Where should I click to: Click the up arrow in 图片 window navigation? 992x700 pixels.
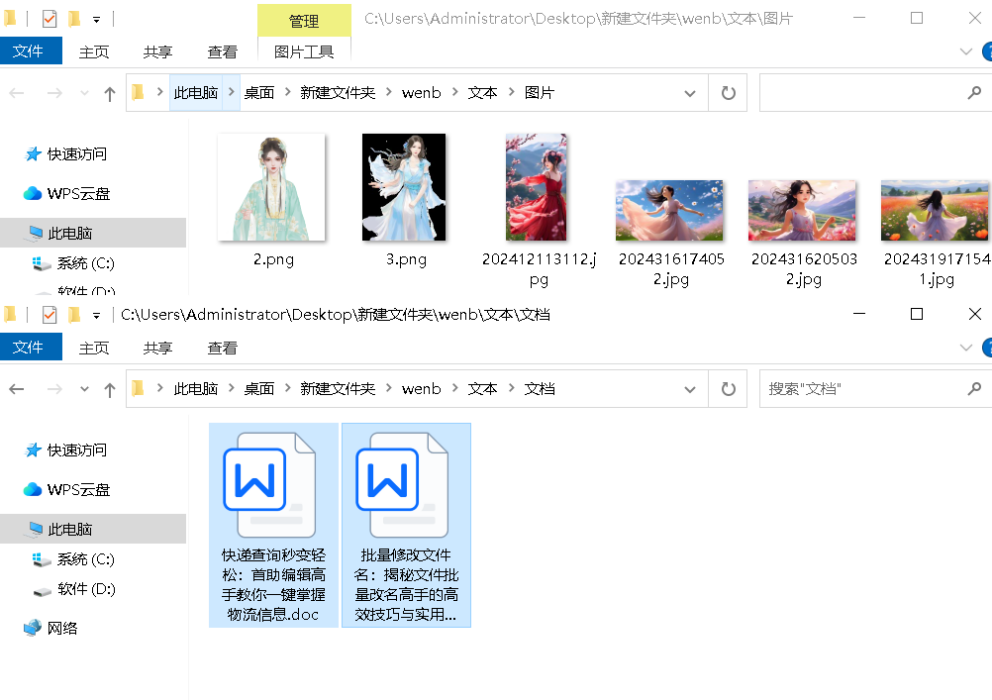pyautogui.click(x=109, y=94)
